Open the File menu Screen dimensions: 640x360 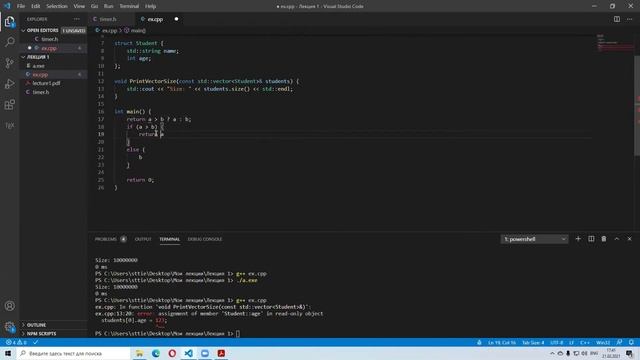coord(21,6)
